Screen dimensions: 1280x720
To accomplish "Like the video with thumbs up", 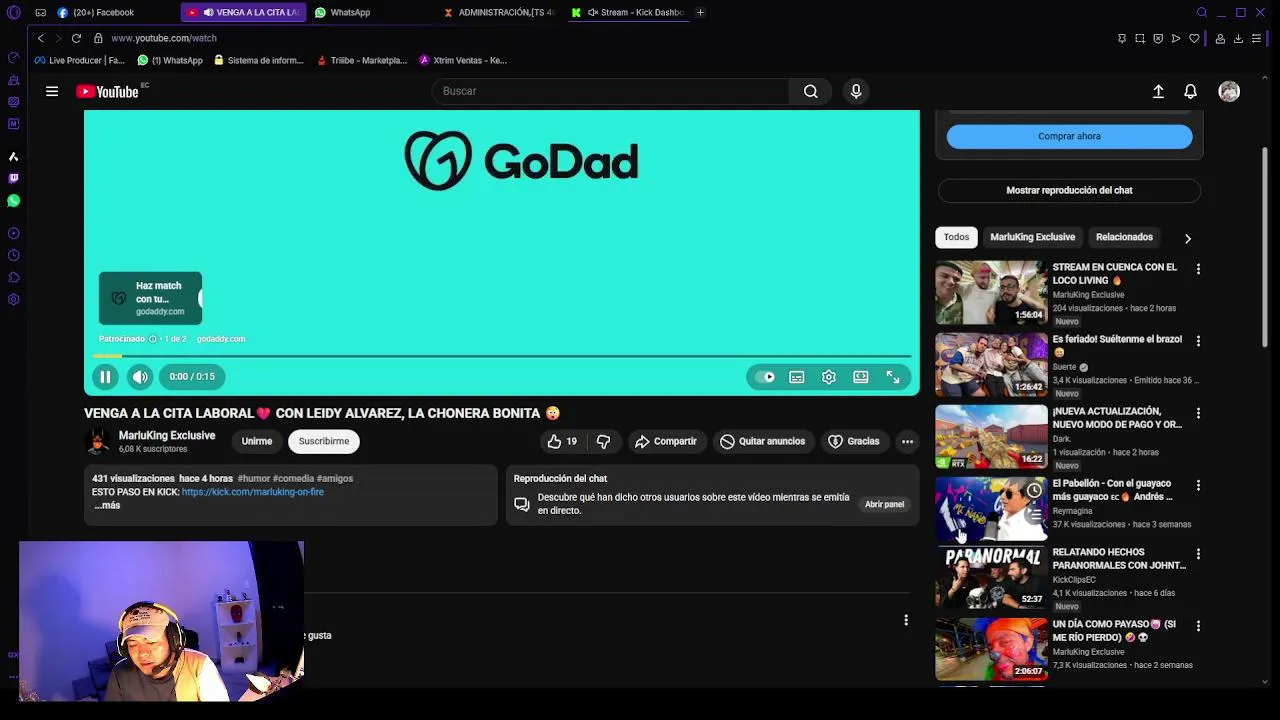I will click(562, 441).
